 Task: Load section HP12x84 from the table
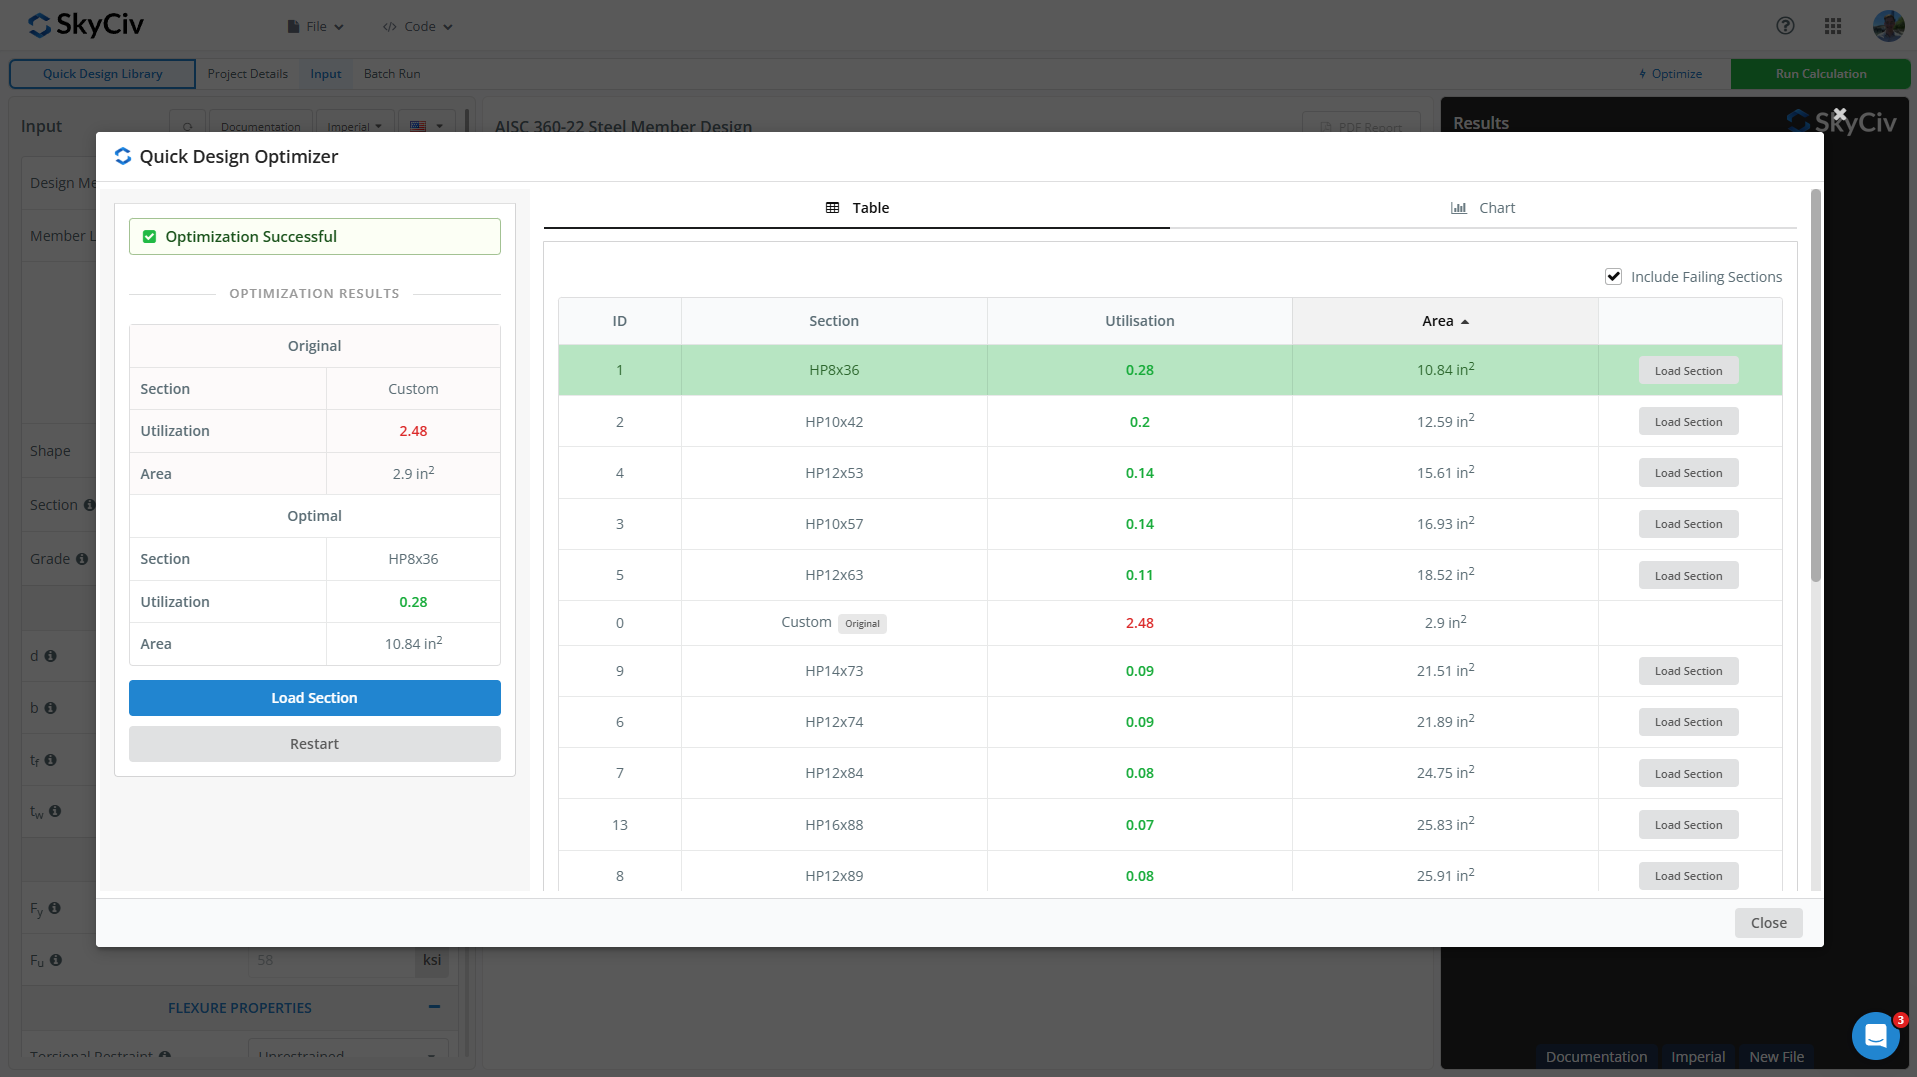point(1688,774)
